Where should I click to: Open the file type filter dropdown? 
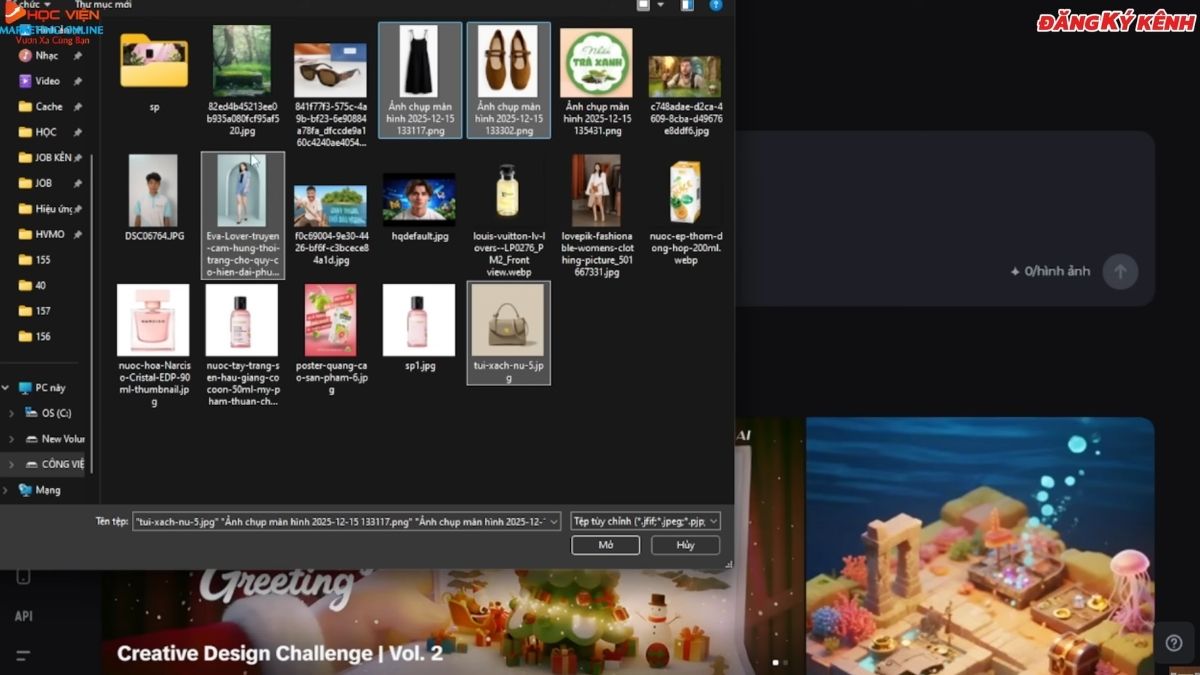(645, 521)
